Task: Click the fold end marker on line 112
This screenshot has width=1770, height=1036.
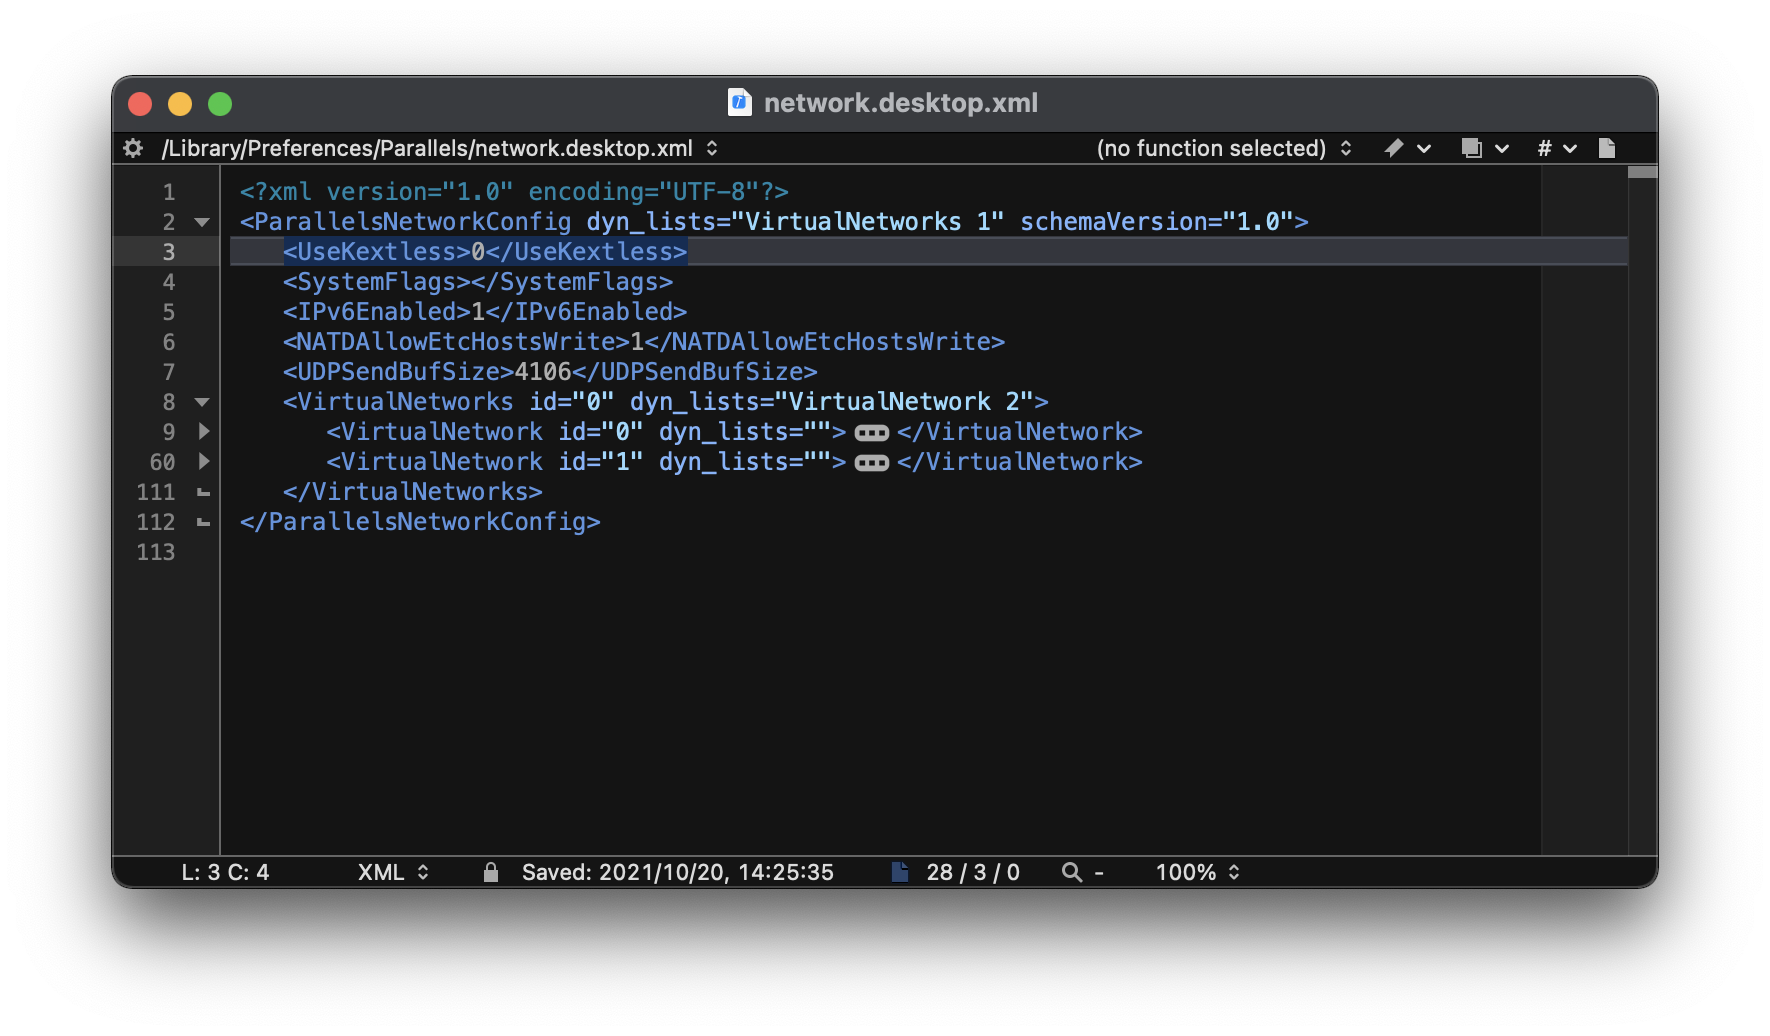Action: (x=204, y=522)
